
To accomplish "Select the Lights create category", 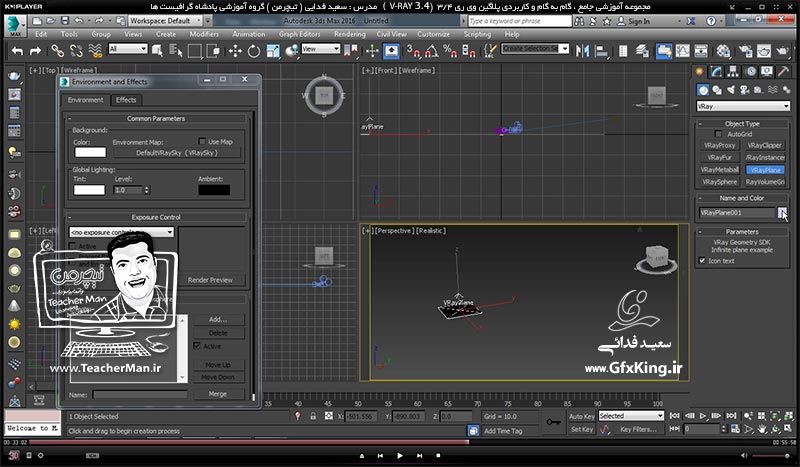I will point(731,90).
